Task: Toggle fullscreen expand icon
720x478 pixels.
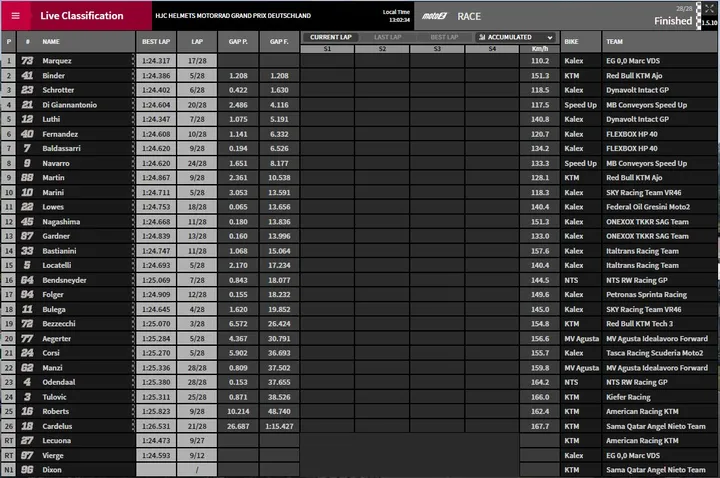Action: 709,8
